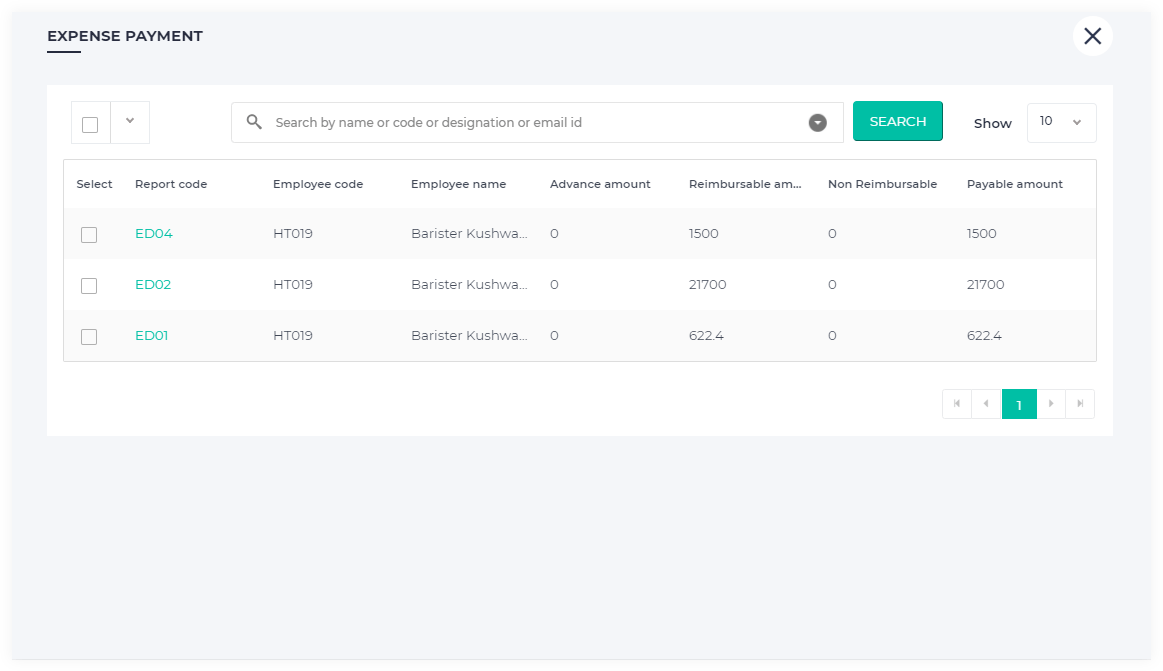Click the Non Reimbursable column header
Image resolution: width=1163 pixels, height=671 pixels.
tap(882, 184)
